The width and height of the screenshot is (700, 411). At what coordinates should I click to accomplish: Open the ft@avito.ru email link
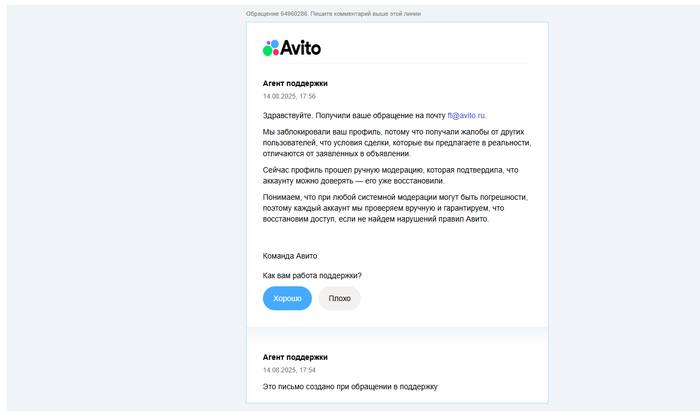click(466, 116)
